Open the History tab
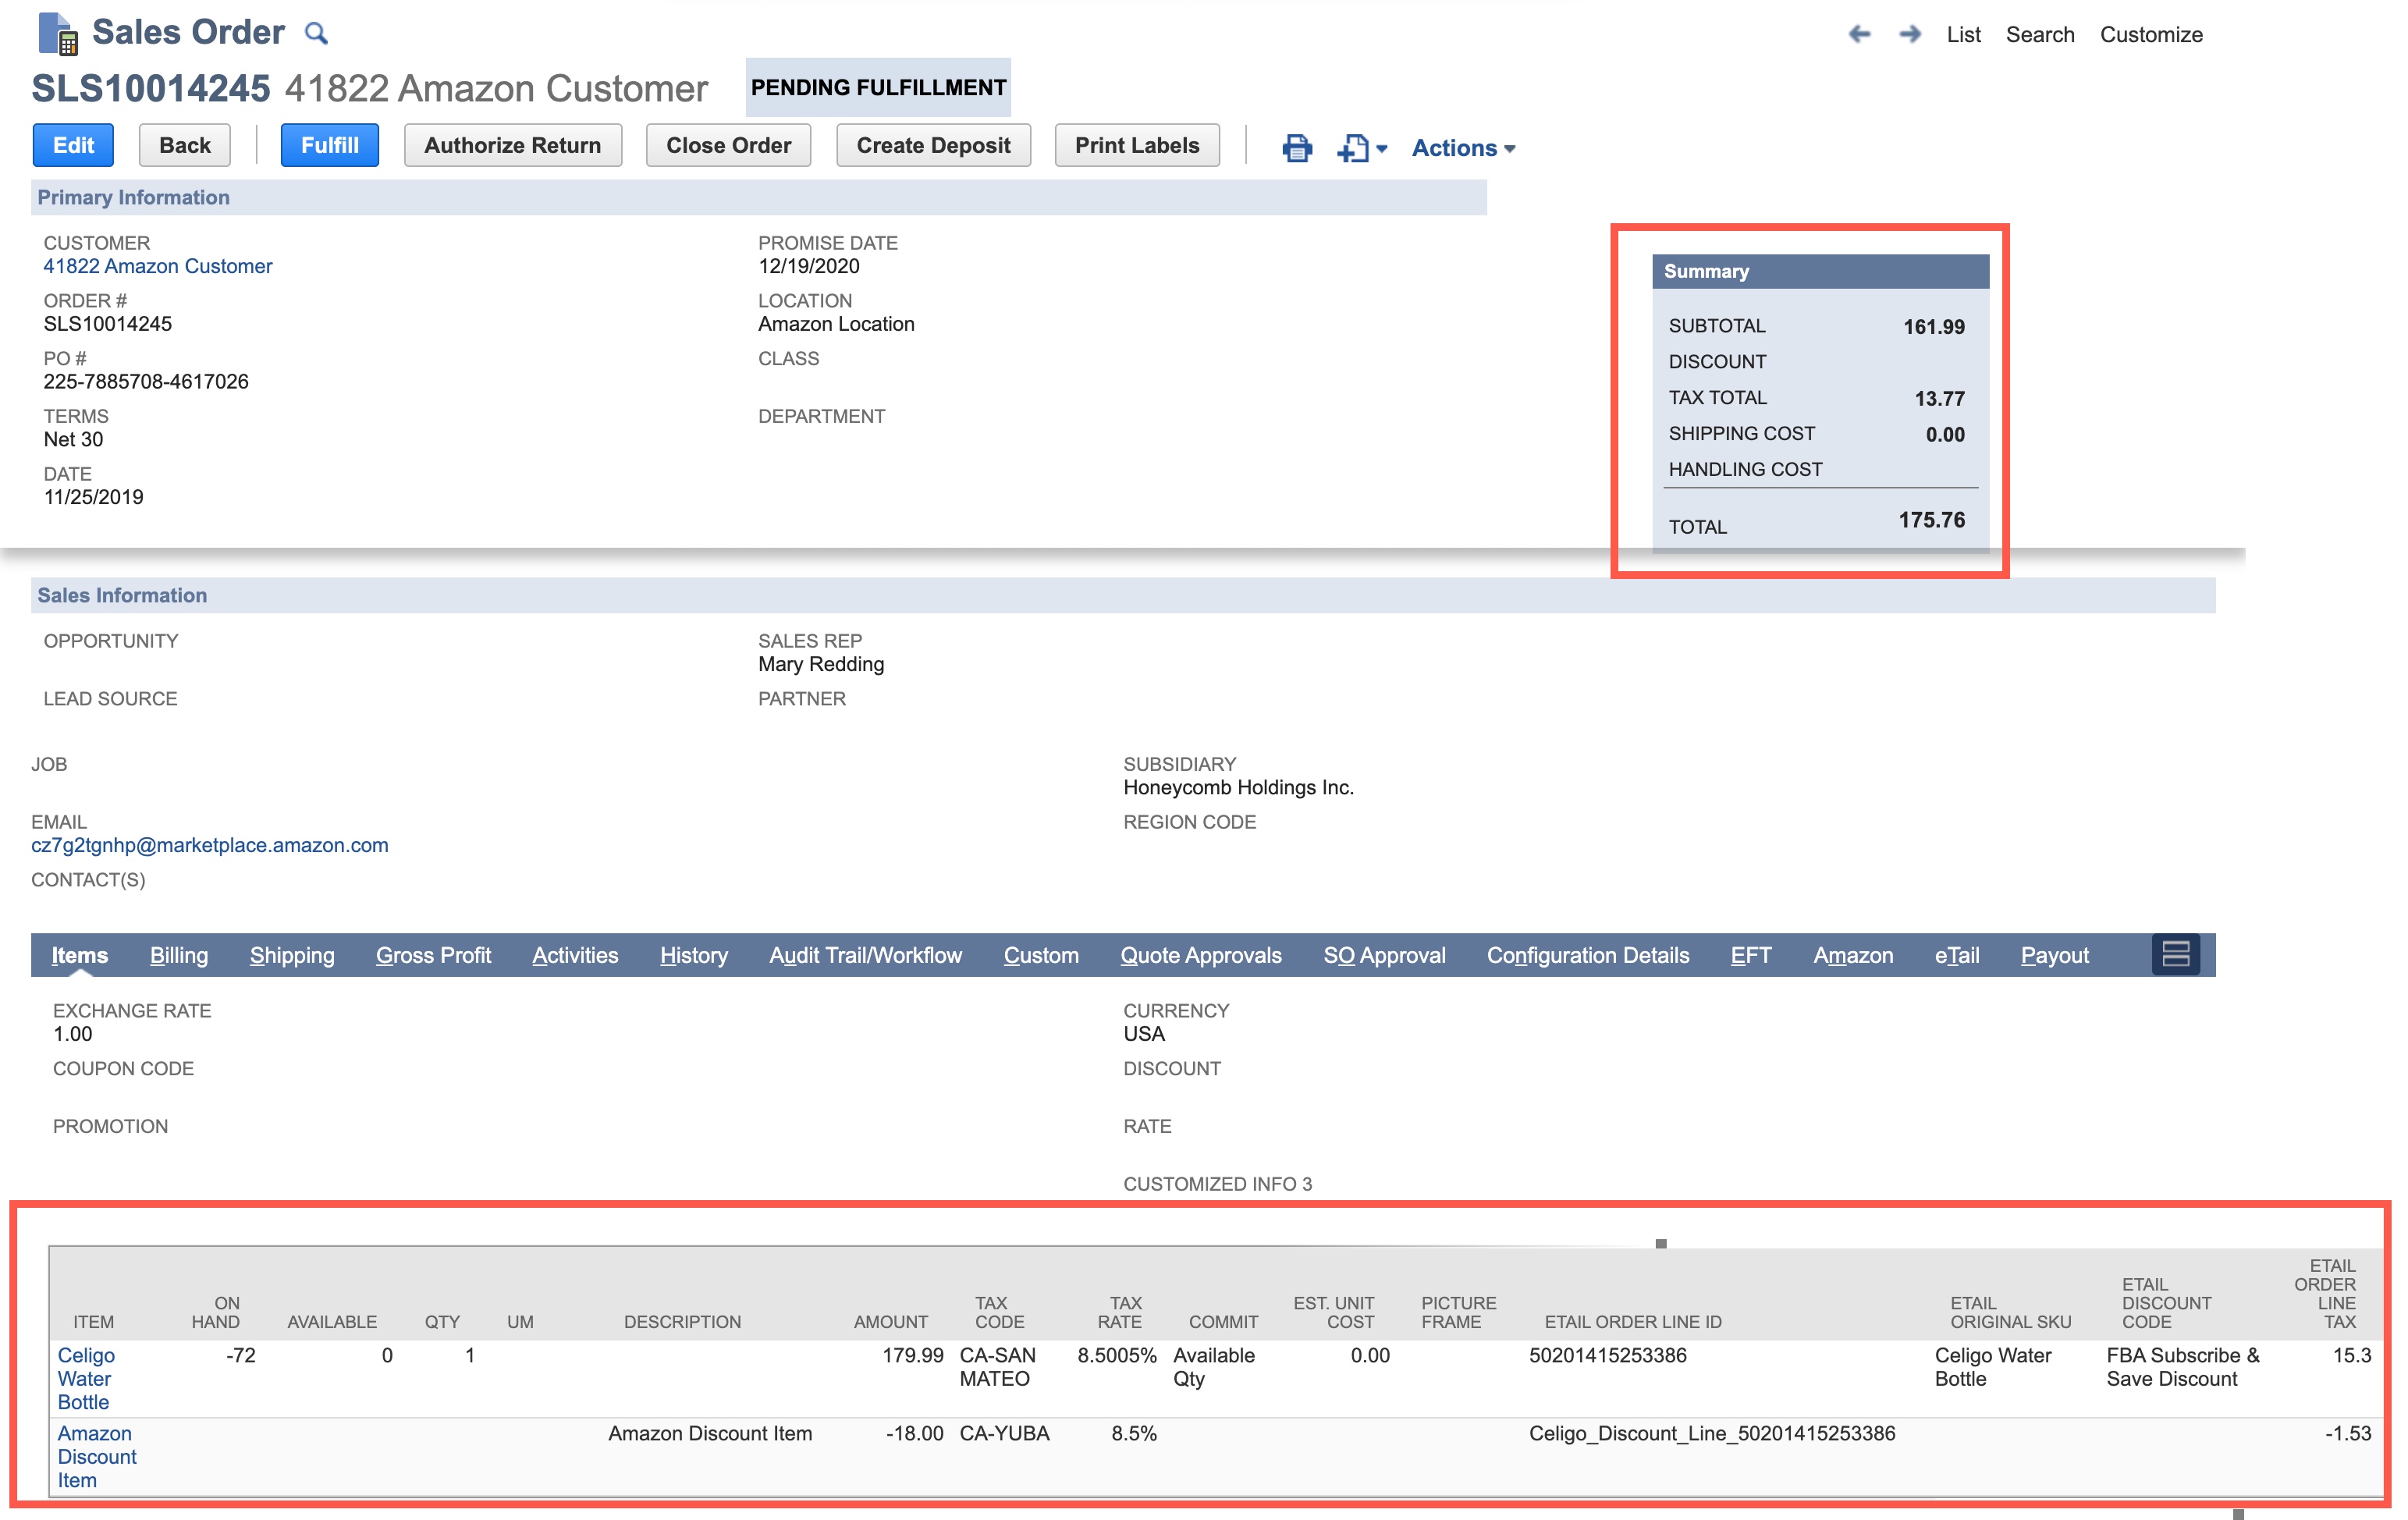Screen dimensions: 2408x1520 693,955
